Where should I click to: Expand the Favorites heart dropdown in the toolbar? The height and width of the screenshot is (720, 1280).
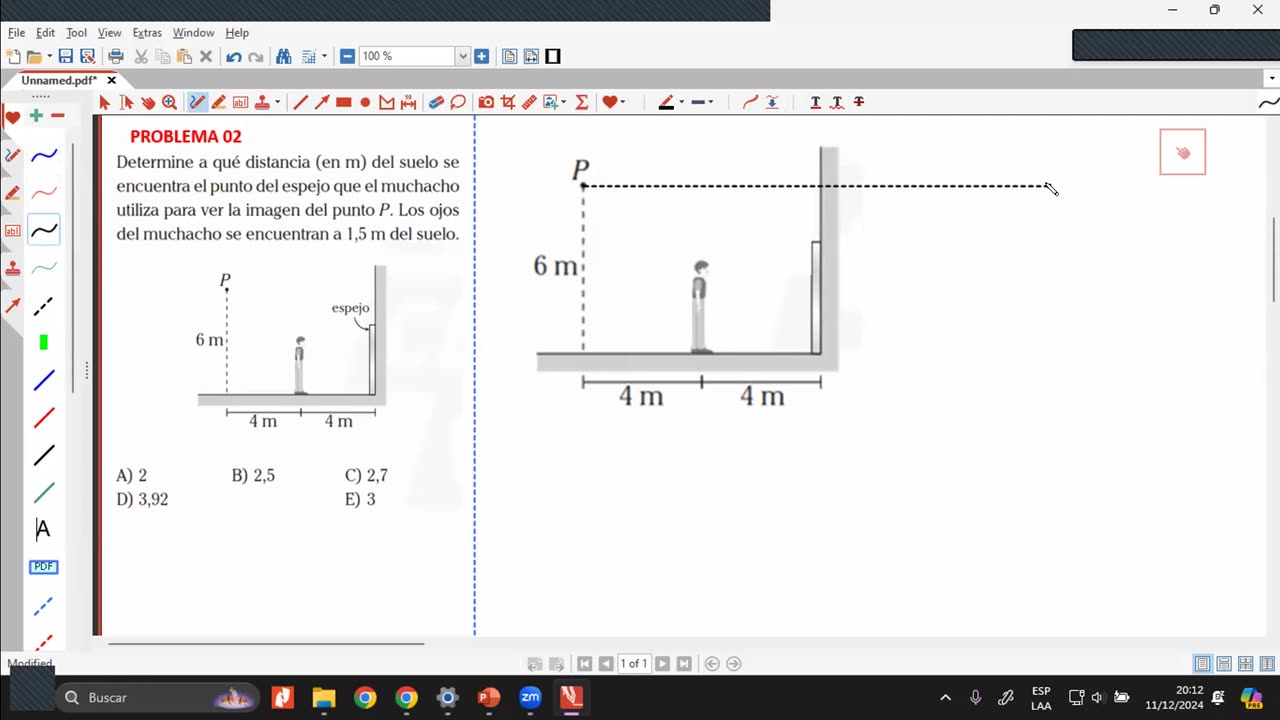click(x=621, y=102)
